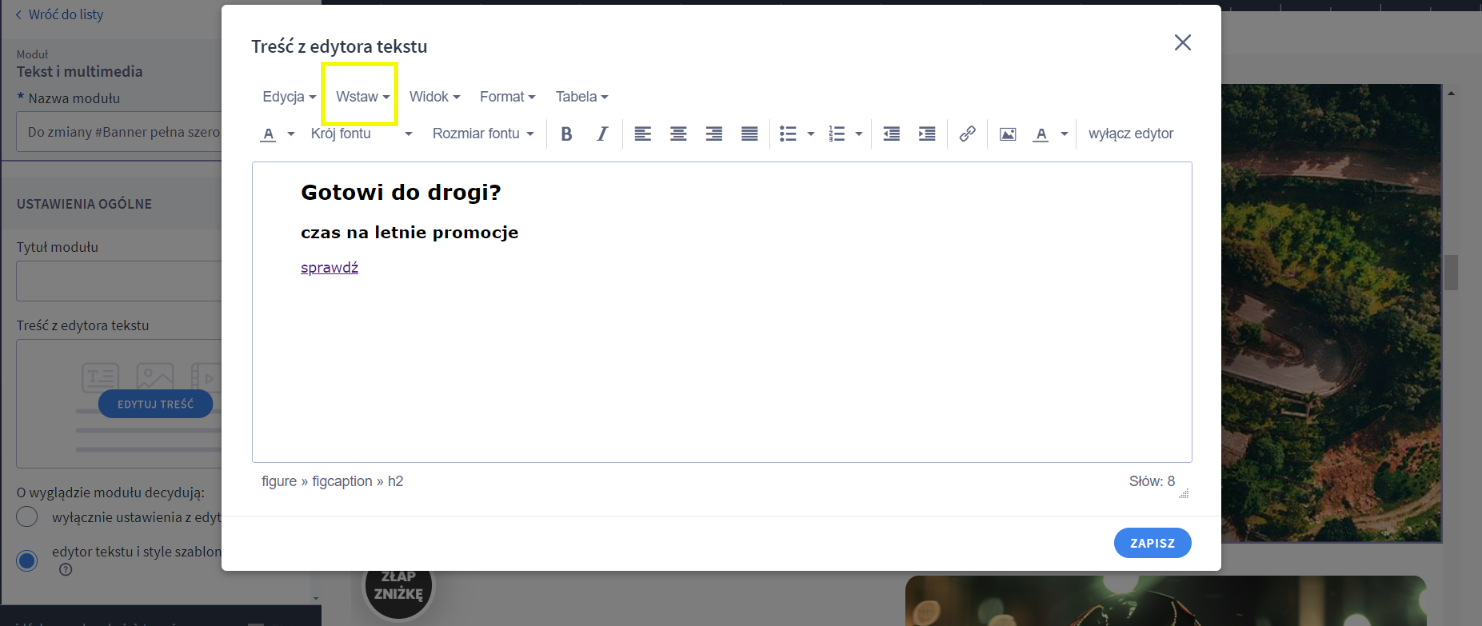Click figure in the element path
The width and height of the screenshot is (1482, 626).
click(279, 481)
